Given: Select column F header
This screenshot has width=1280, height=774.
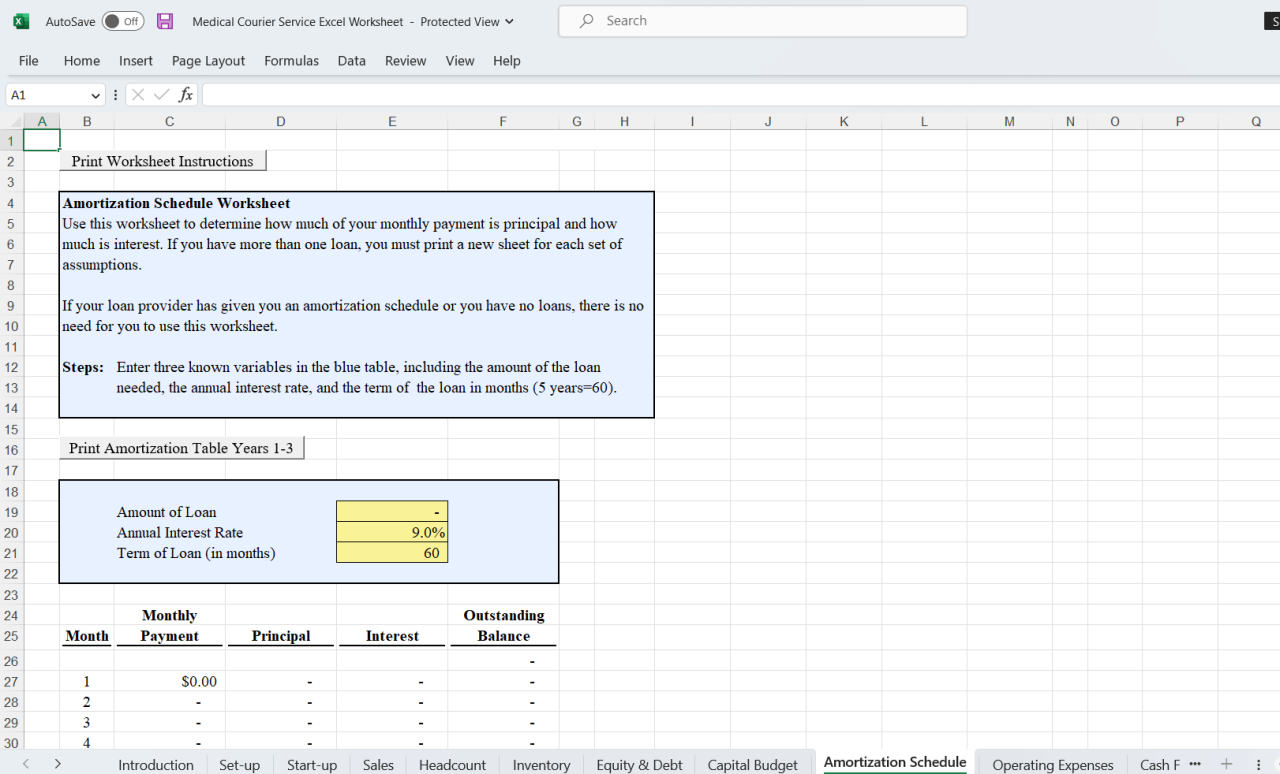Looking at the screenshot, I should 503,122.
